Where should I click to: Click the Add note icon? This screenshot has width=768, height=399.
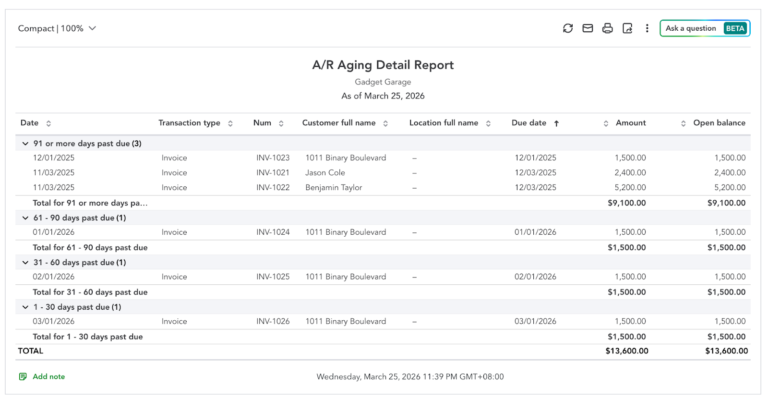pyautogui.click(x=23, y=376)
